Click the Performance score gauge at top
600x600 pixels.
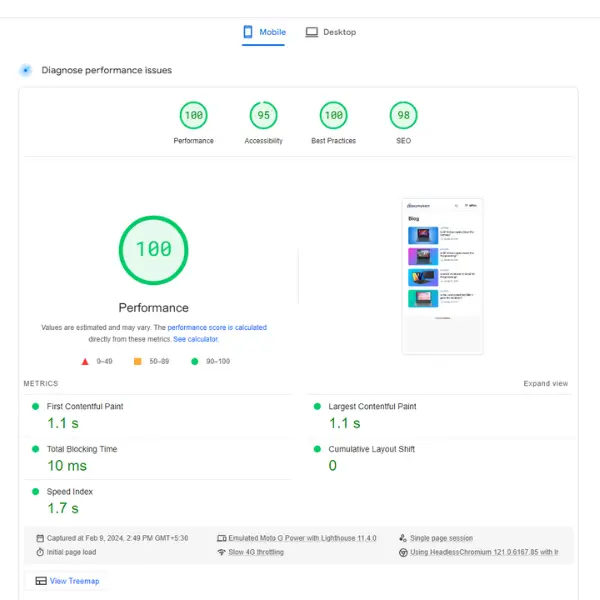tap(193, 116)
